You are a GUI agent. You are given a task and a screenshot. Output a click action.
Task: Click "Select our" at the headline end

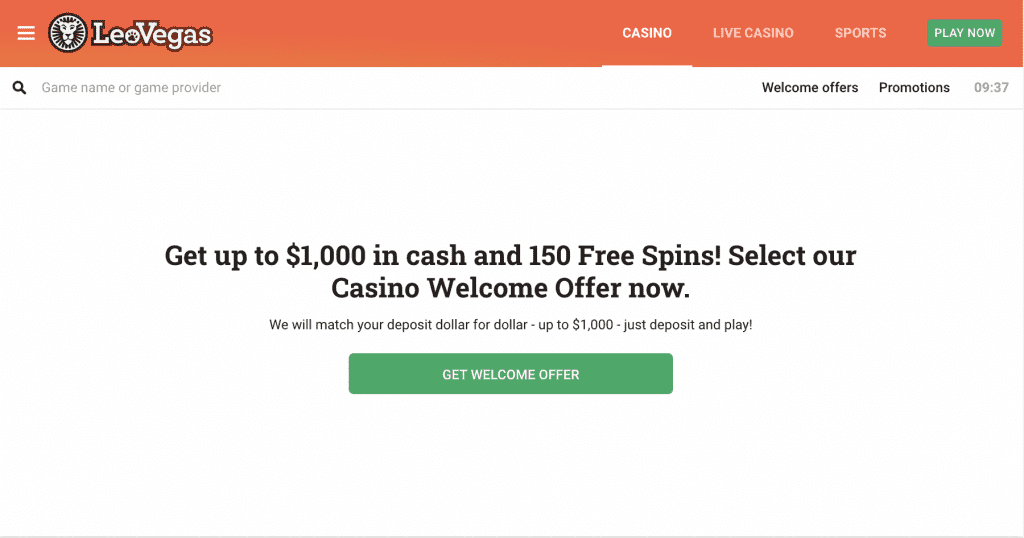[792, 255]
